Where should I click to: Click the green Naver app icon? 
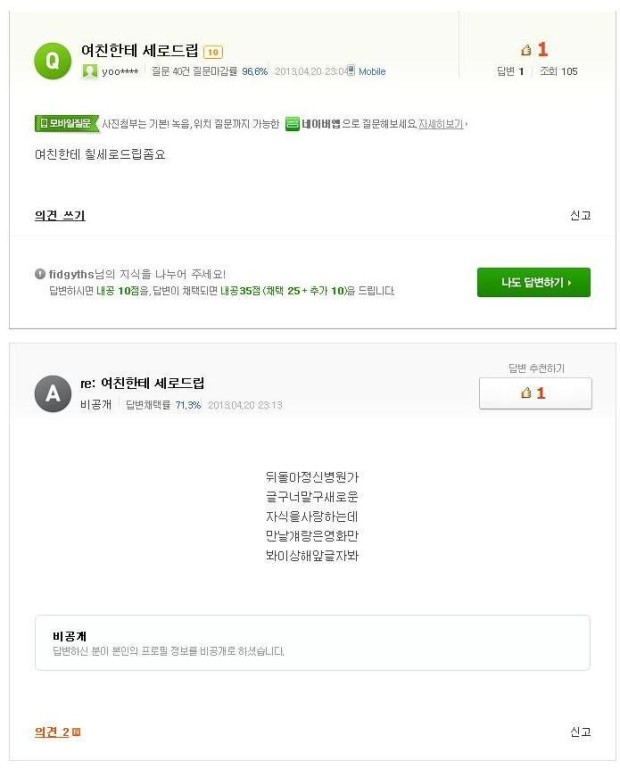[292, 124]
